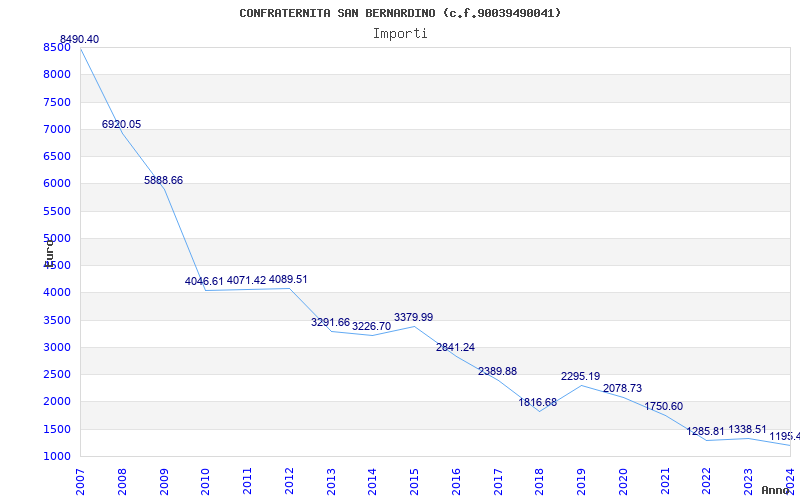800x500 pixels.
Task: Click the x-axis year 2007
Action: click(x=80, y=482)
